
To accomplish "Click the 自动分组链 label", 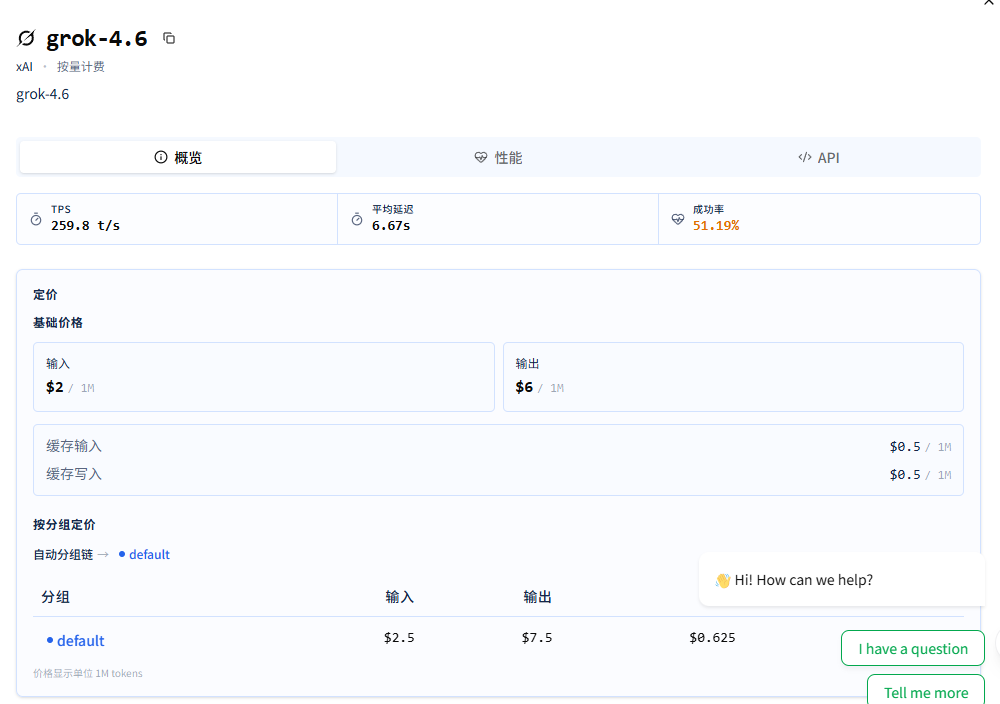I will [x=63, y=555].
